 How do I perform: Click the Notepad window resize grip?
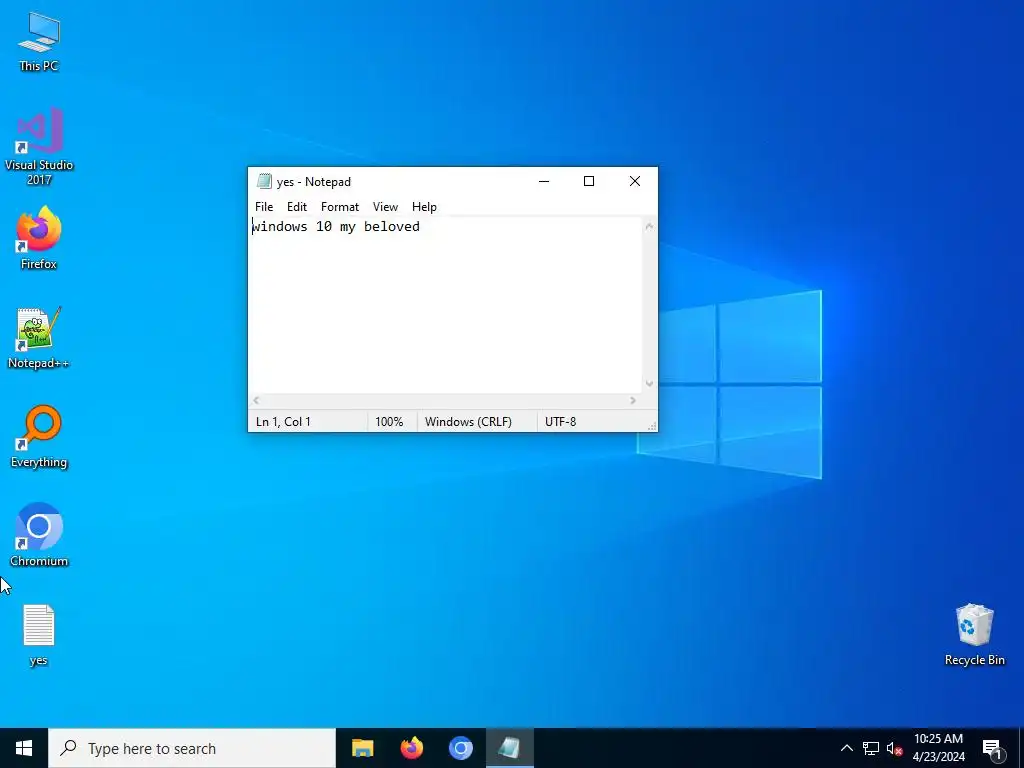click(652, 426)
